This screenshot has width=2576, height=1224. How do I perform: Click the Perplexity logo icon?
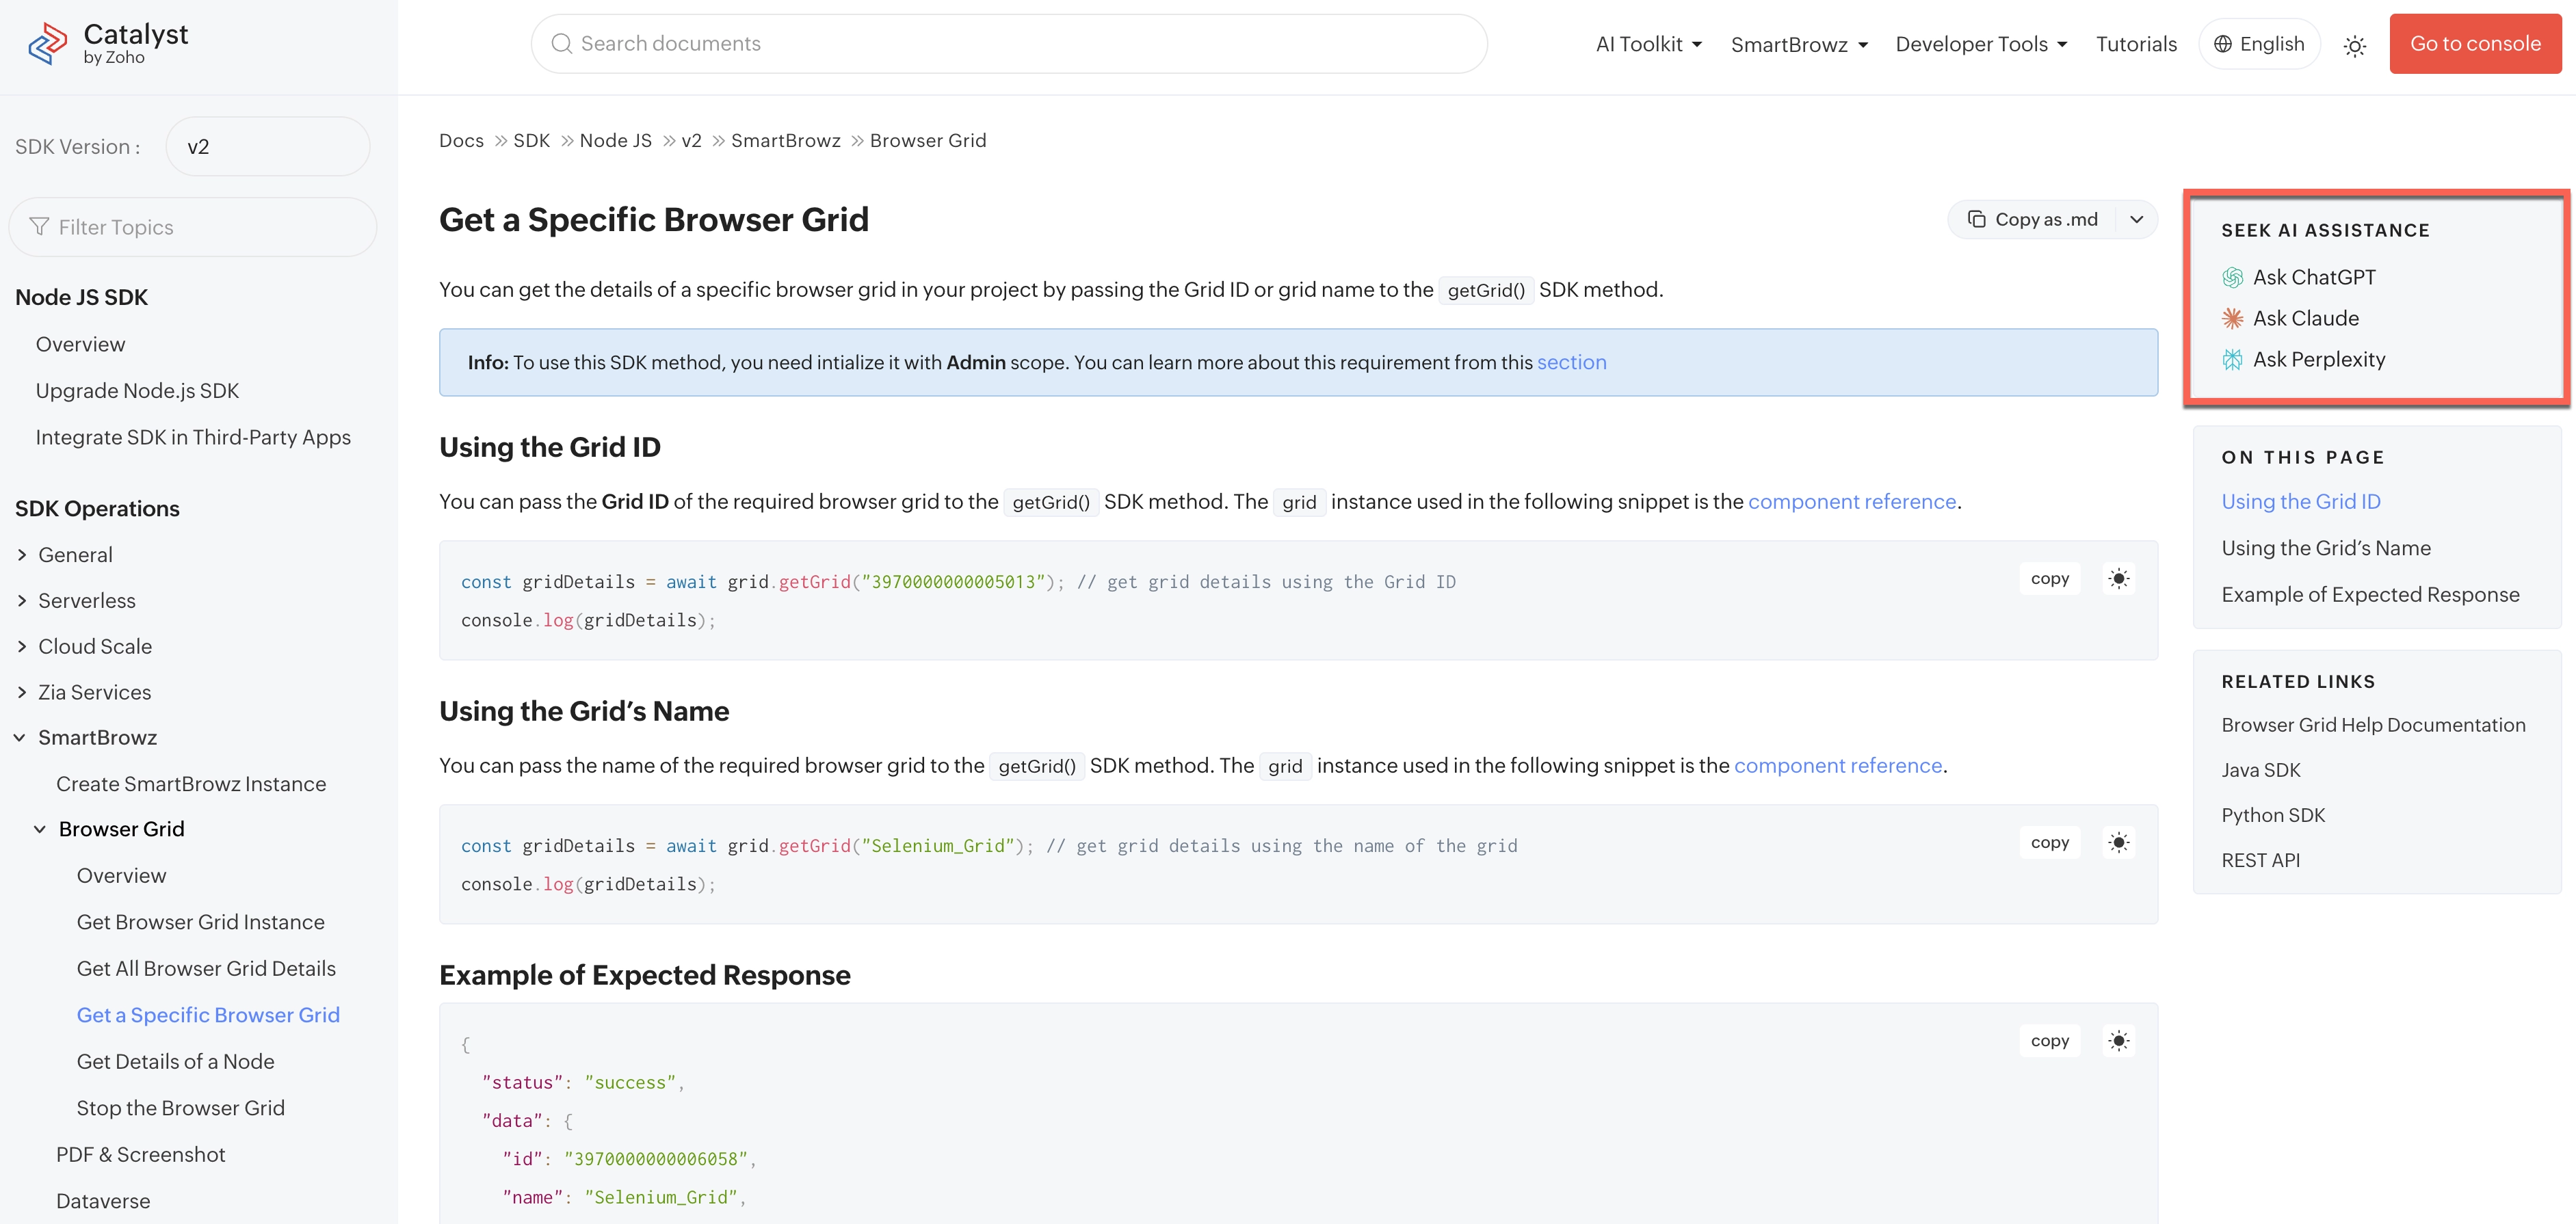click(2232, 359)
